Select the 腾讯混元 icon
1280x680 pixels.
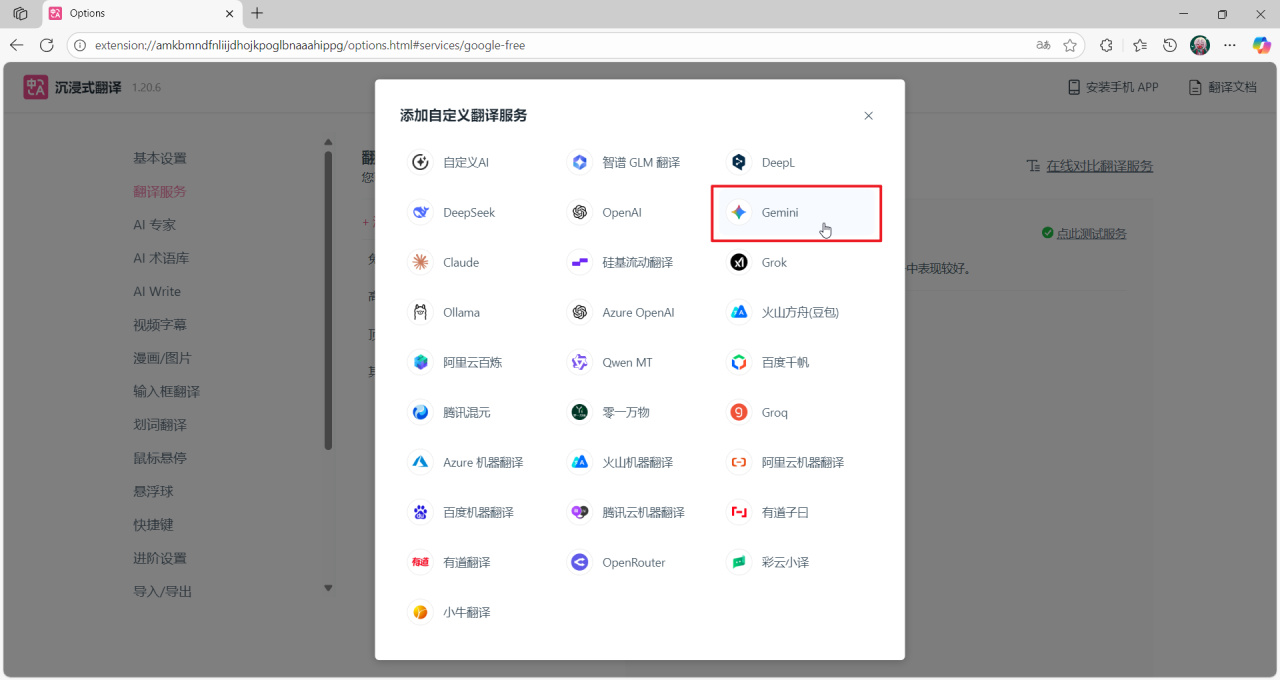coord(421,412)
